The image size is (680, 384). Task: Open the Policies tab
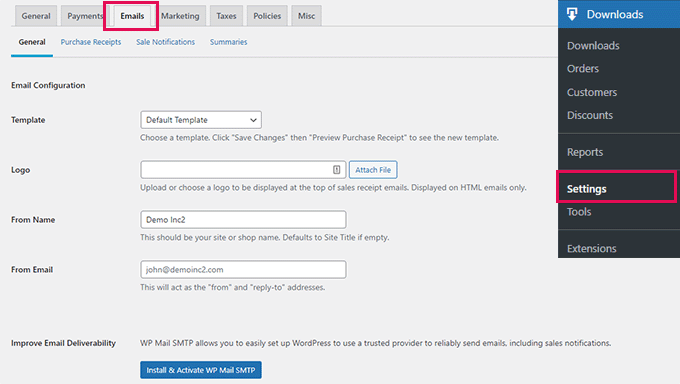coord(267,16)
